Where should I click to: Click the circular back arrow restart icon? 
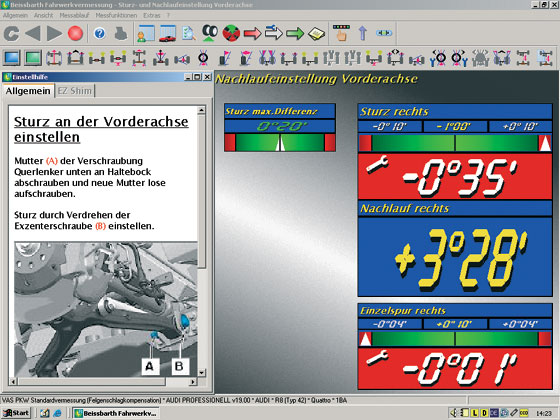pyautogui.click(x=12, y=34)
